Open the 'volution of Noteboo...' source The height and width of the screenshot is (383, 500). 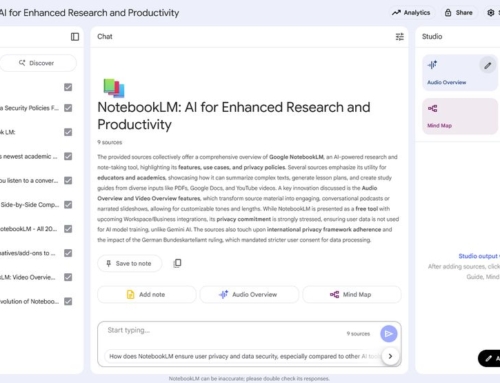[x=29, y=301]
